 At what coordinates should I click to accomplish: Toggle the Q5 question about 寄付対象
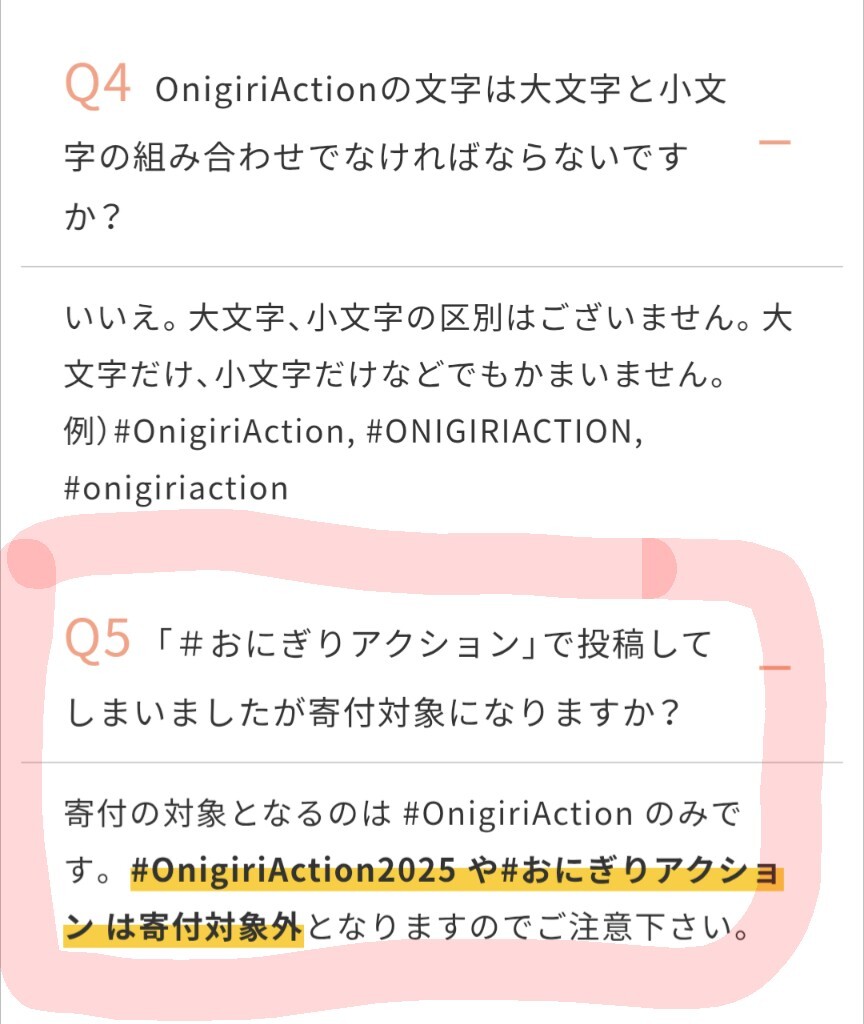pos(400,676)
